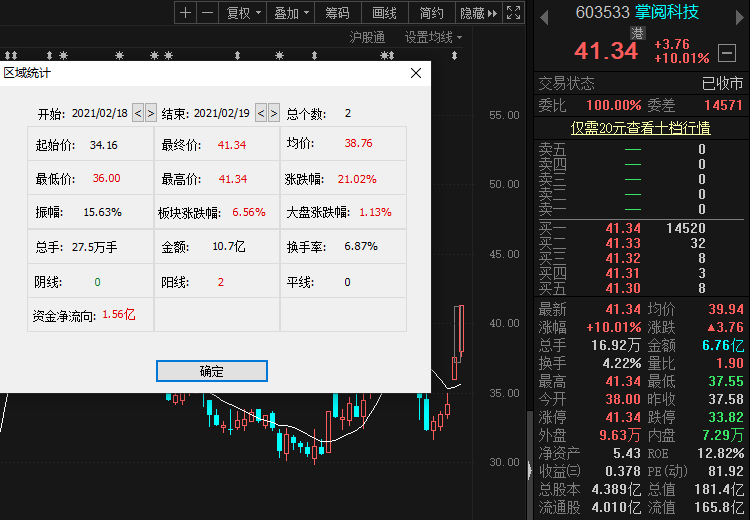Select end date 2021/02/19 field
The width and height of the screenshot is (750, 520).
[x=221, y=113]
